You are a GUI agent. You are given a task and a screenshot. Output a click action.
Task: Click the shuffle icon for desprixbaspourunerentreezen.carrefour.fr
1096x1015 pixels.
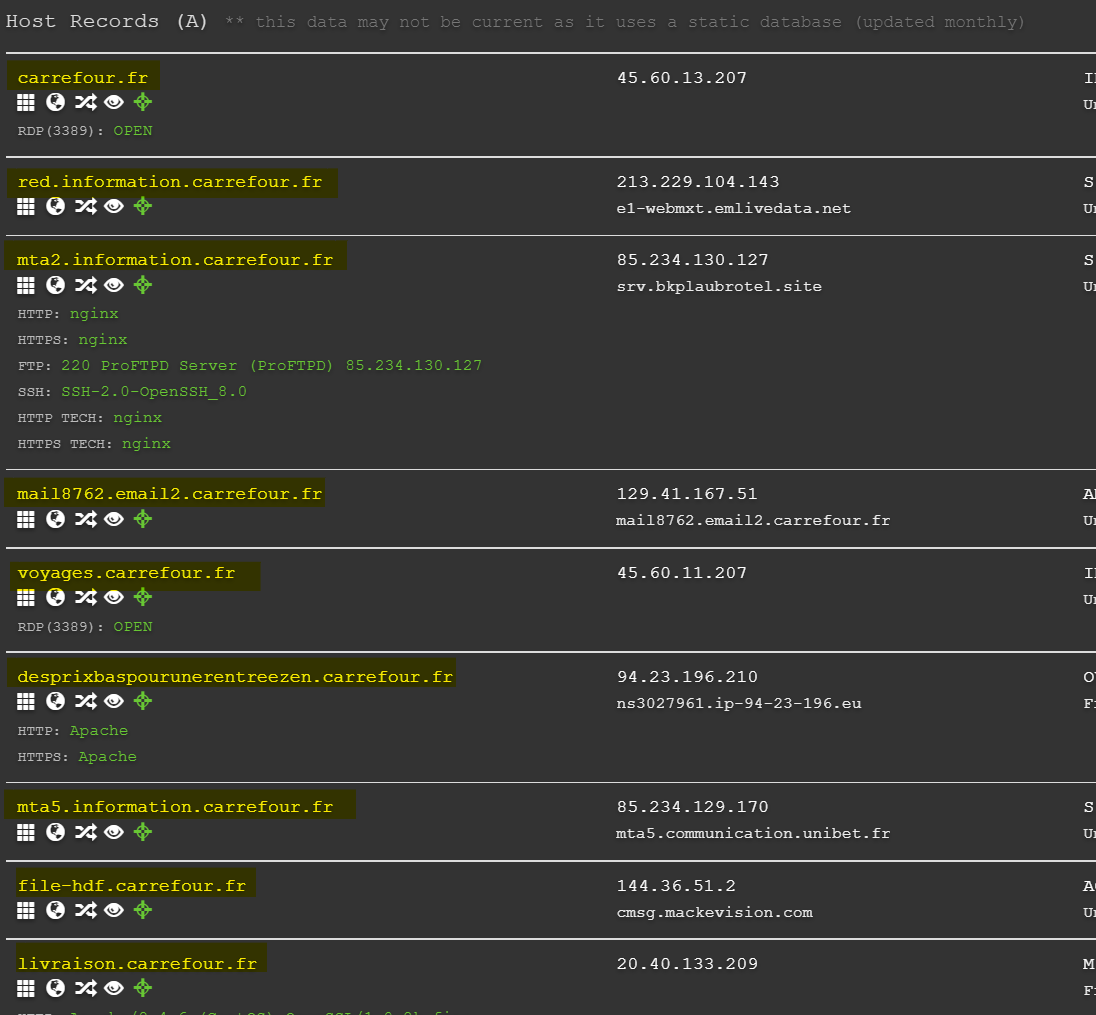click(85, 702)
